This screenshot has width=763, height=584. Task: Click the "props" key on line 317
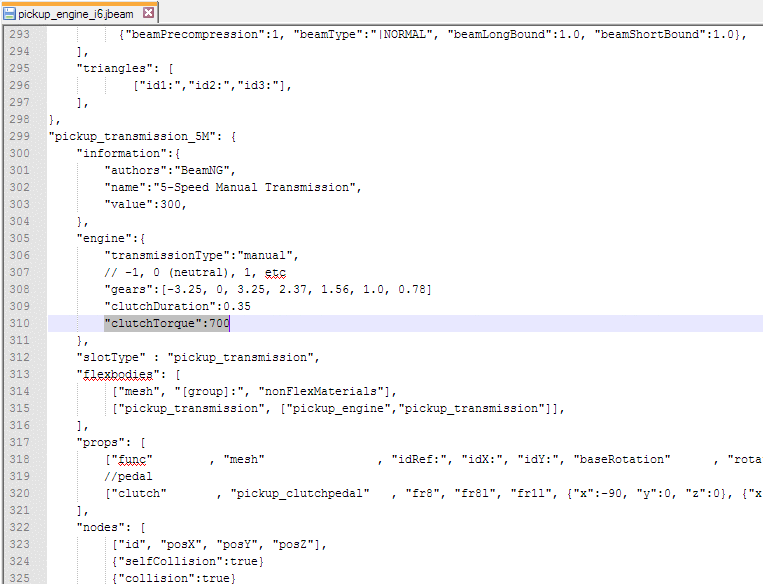coord(100,442)
